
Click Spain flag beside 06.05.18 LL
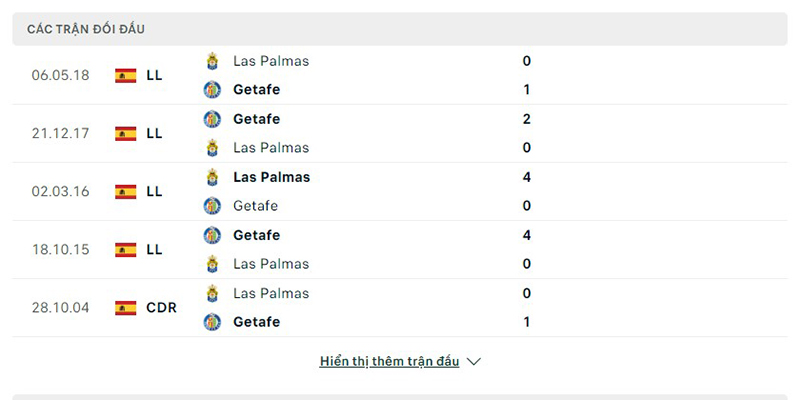click(x=126, y=75)
